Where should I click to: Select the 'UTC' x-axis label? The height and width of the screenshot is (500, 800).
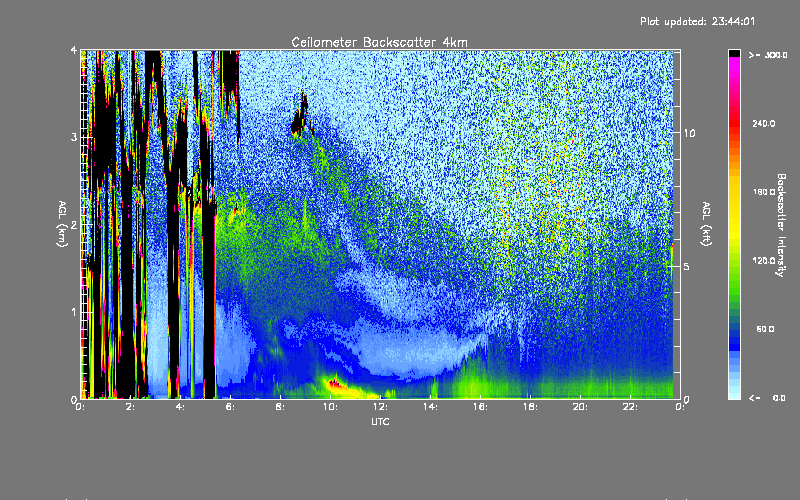pyautogui.click(x=380, y=421)
